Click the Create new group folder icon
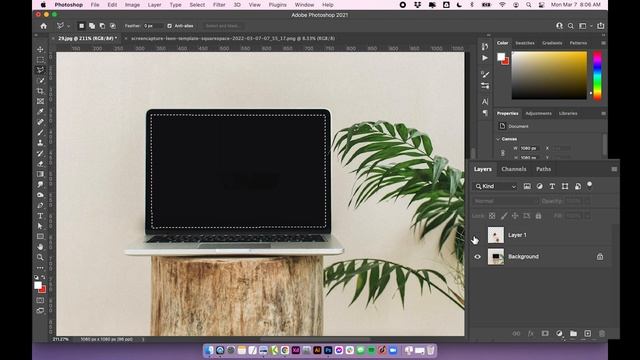Viewport: 640px width, 360px height. coord(573,333)
